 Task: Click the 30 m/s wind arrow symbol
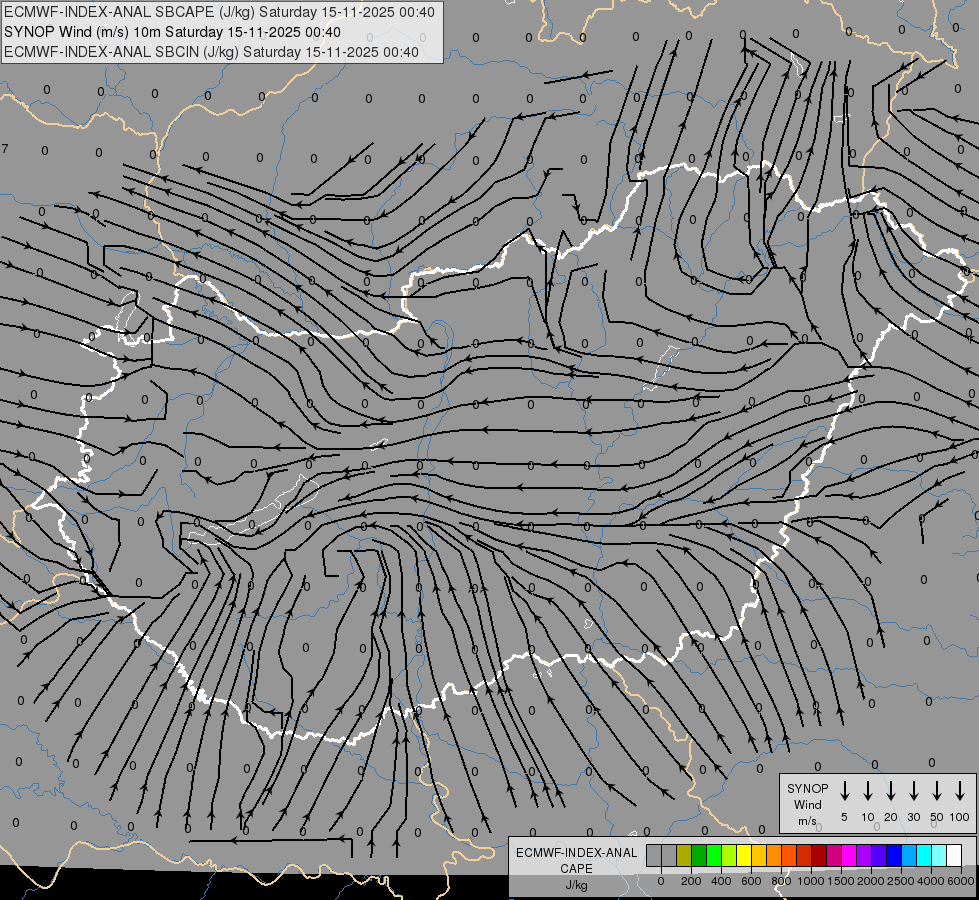click(x=913, y=791)
